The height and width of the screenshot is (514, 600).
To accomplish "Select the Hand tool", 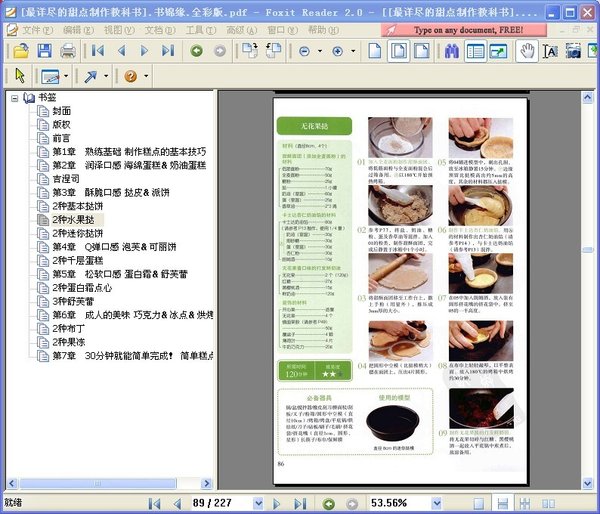I will pyautogui.click(x=526, y=51).
